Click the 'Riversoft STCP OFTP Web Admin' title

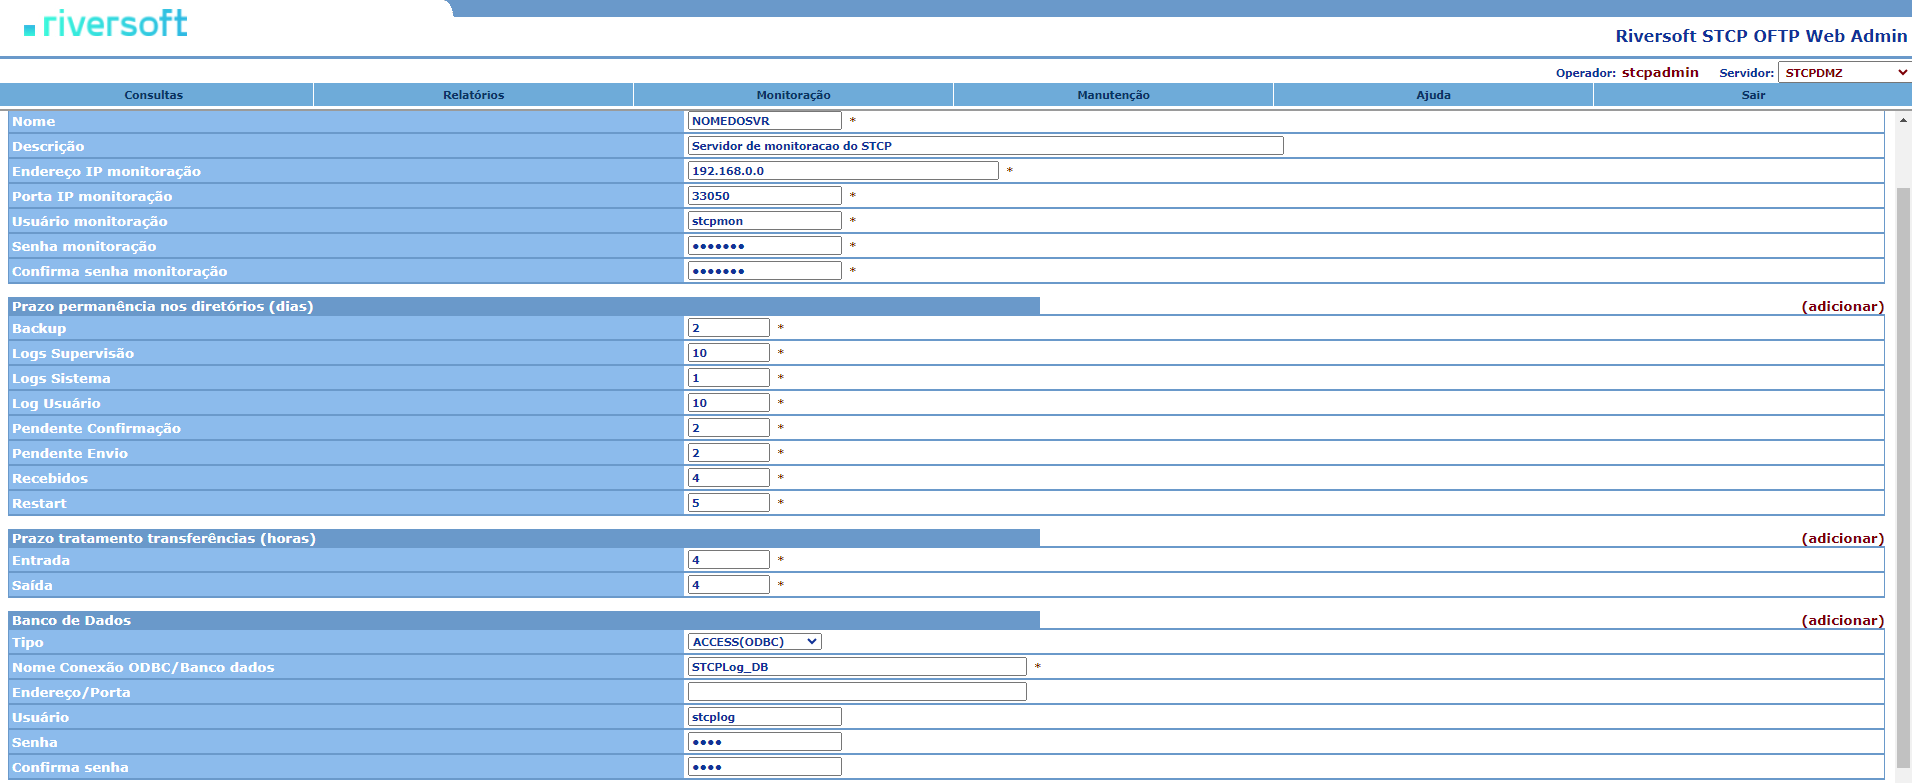click(x=1761, y=36)
